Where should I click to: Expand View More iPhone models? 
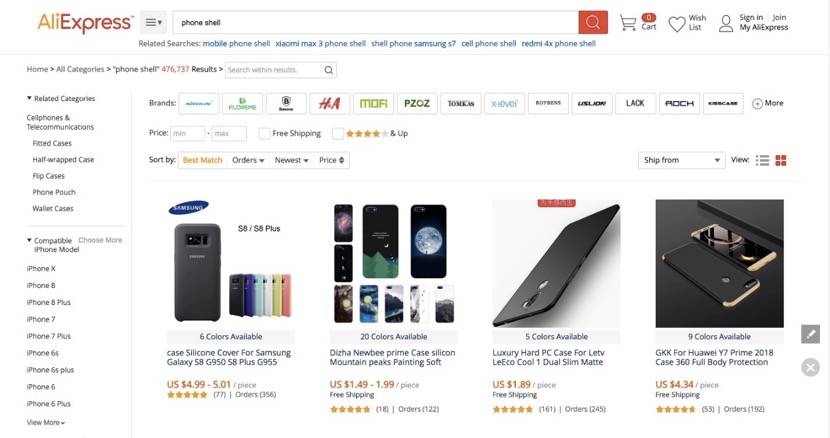click(x=46, y=423)
